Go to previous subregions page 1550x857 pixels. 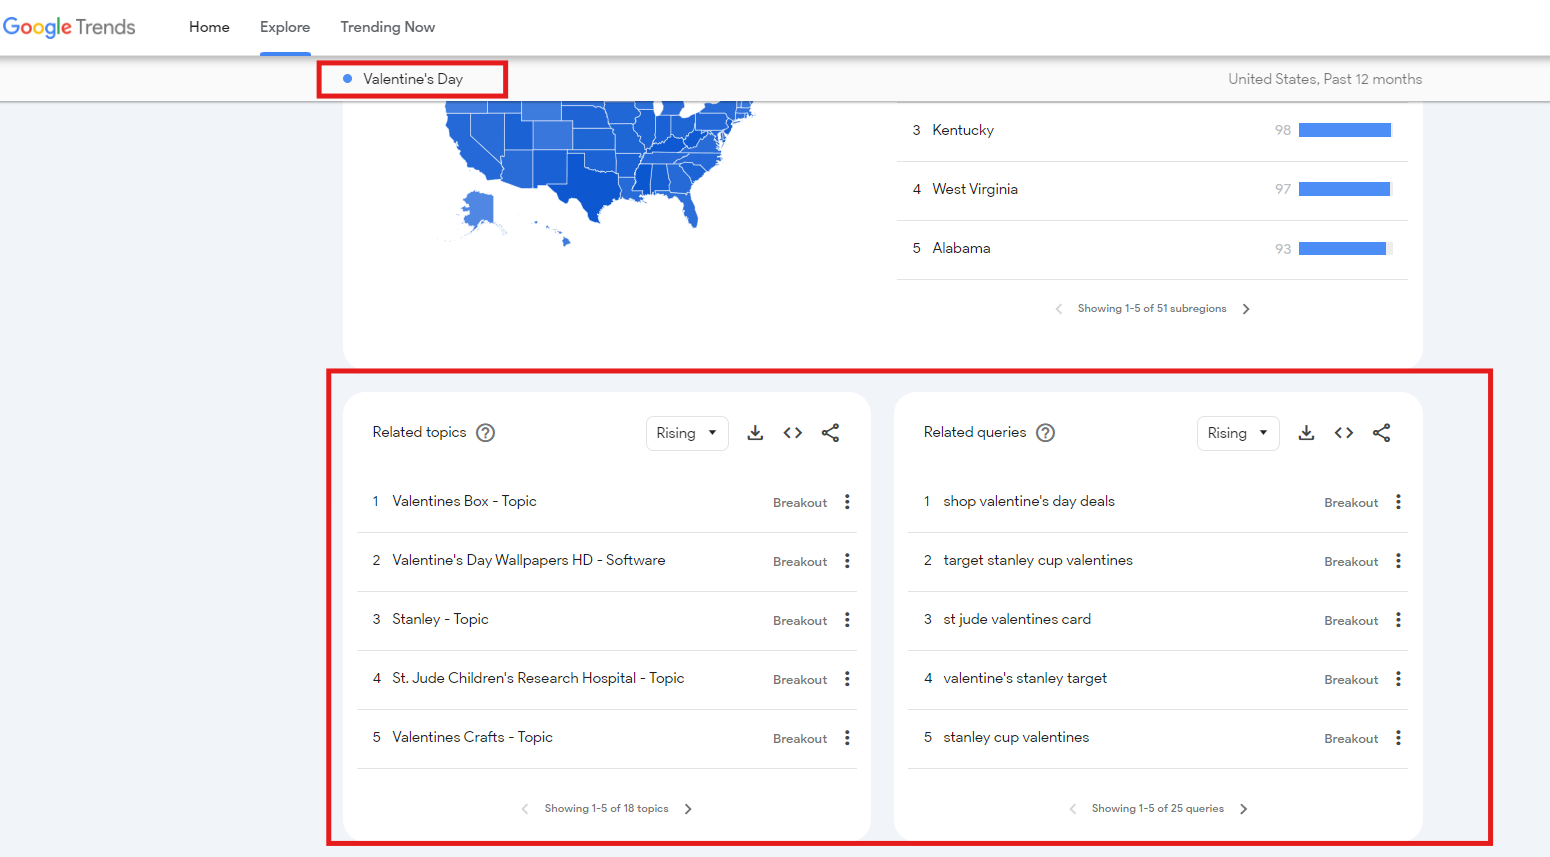1059,309
